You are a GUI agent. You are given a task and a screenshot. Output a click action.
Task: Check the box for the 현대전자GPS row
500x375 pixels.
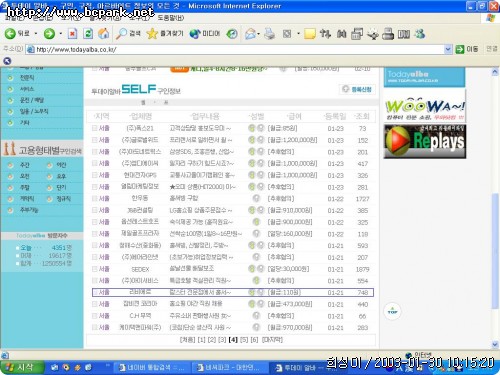[94, 175]
